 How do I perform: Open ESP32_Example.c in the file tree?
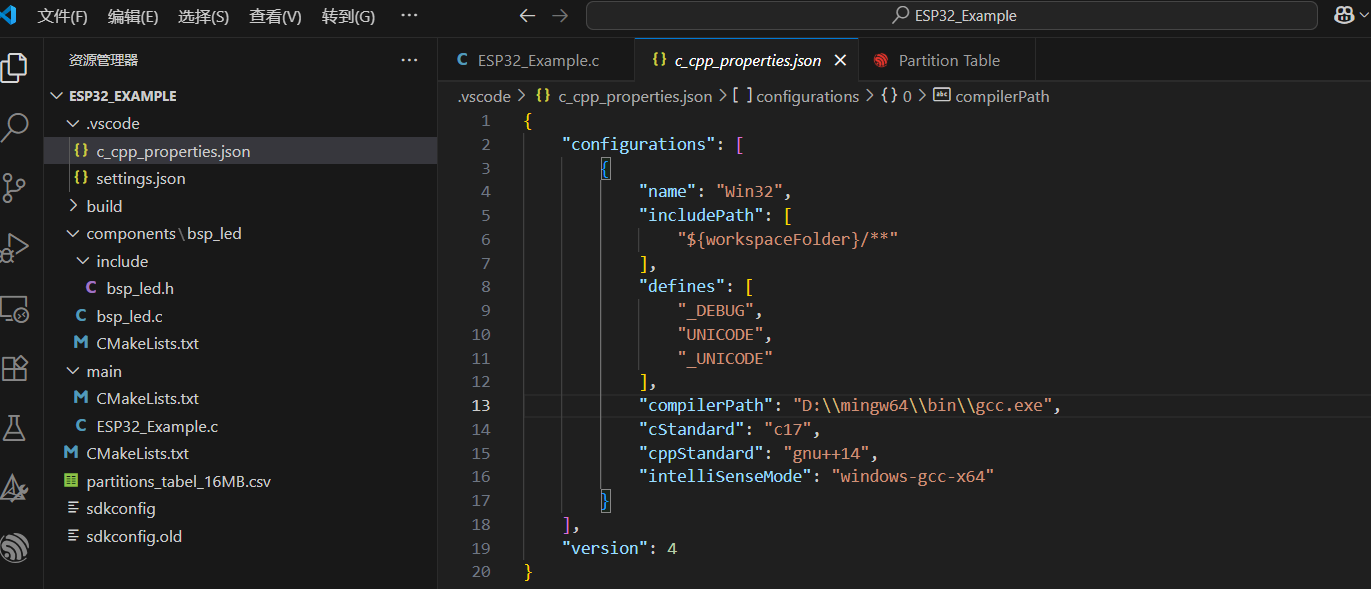[x=240, y=426]
